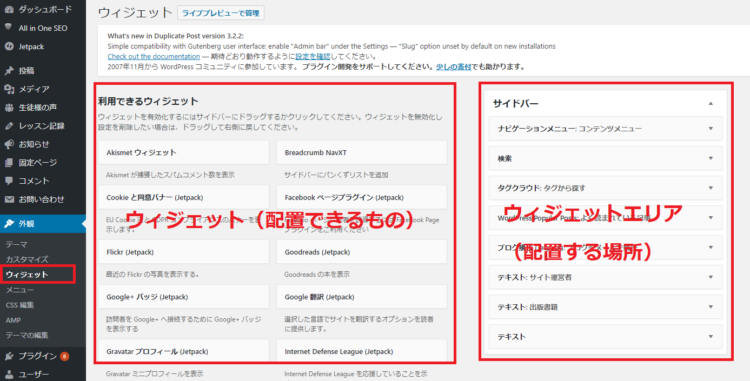Expand the 検索 widget settings

coord(710,158)
